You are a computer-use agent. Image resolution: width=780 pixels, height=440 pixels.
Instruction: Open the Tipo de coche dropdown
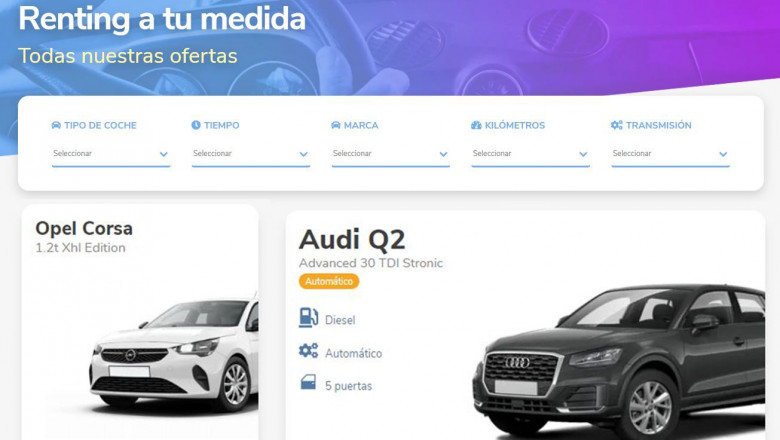[111, 154]
